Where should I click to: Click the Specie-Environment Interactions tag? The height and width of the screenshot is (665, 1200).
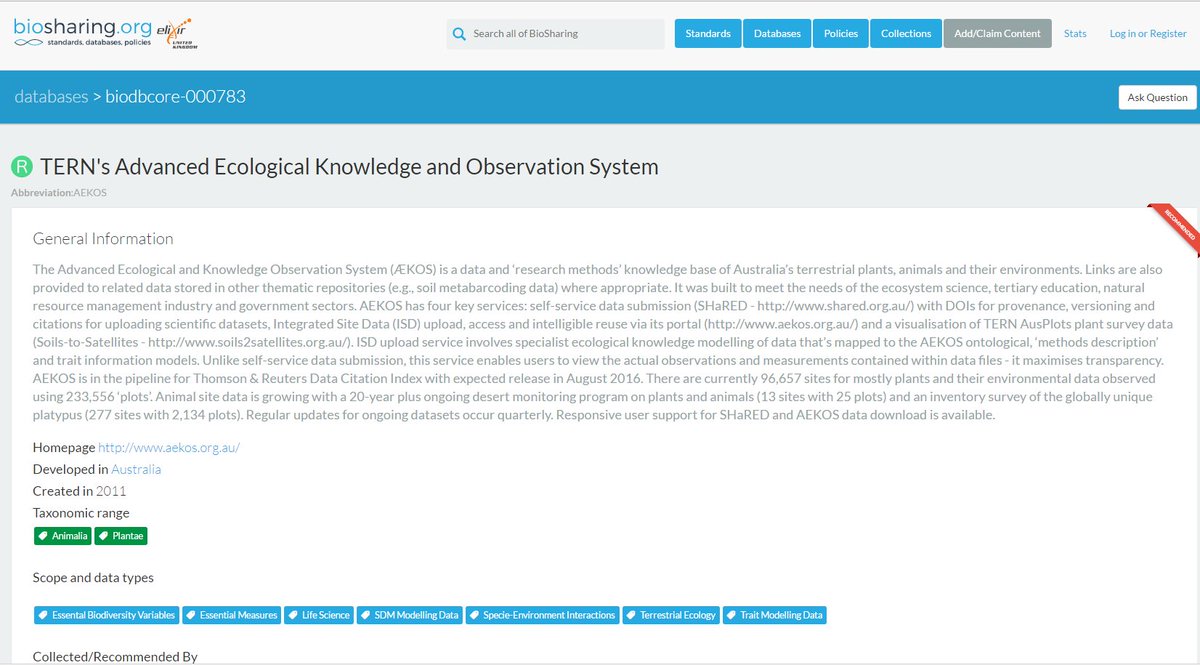click(542, 615)
